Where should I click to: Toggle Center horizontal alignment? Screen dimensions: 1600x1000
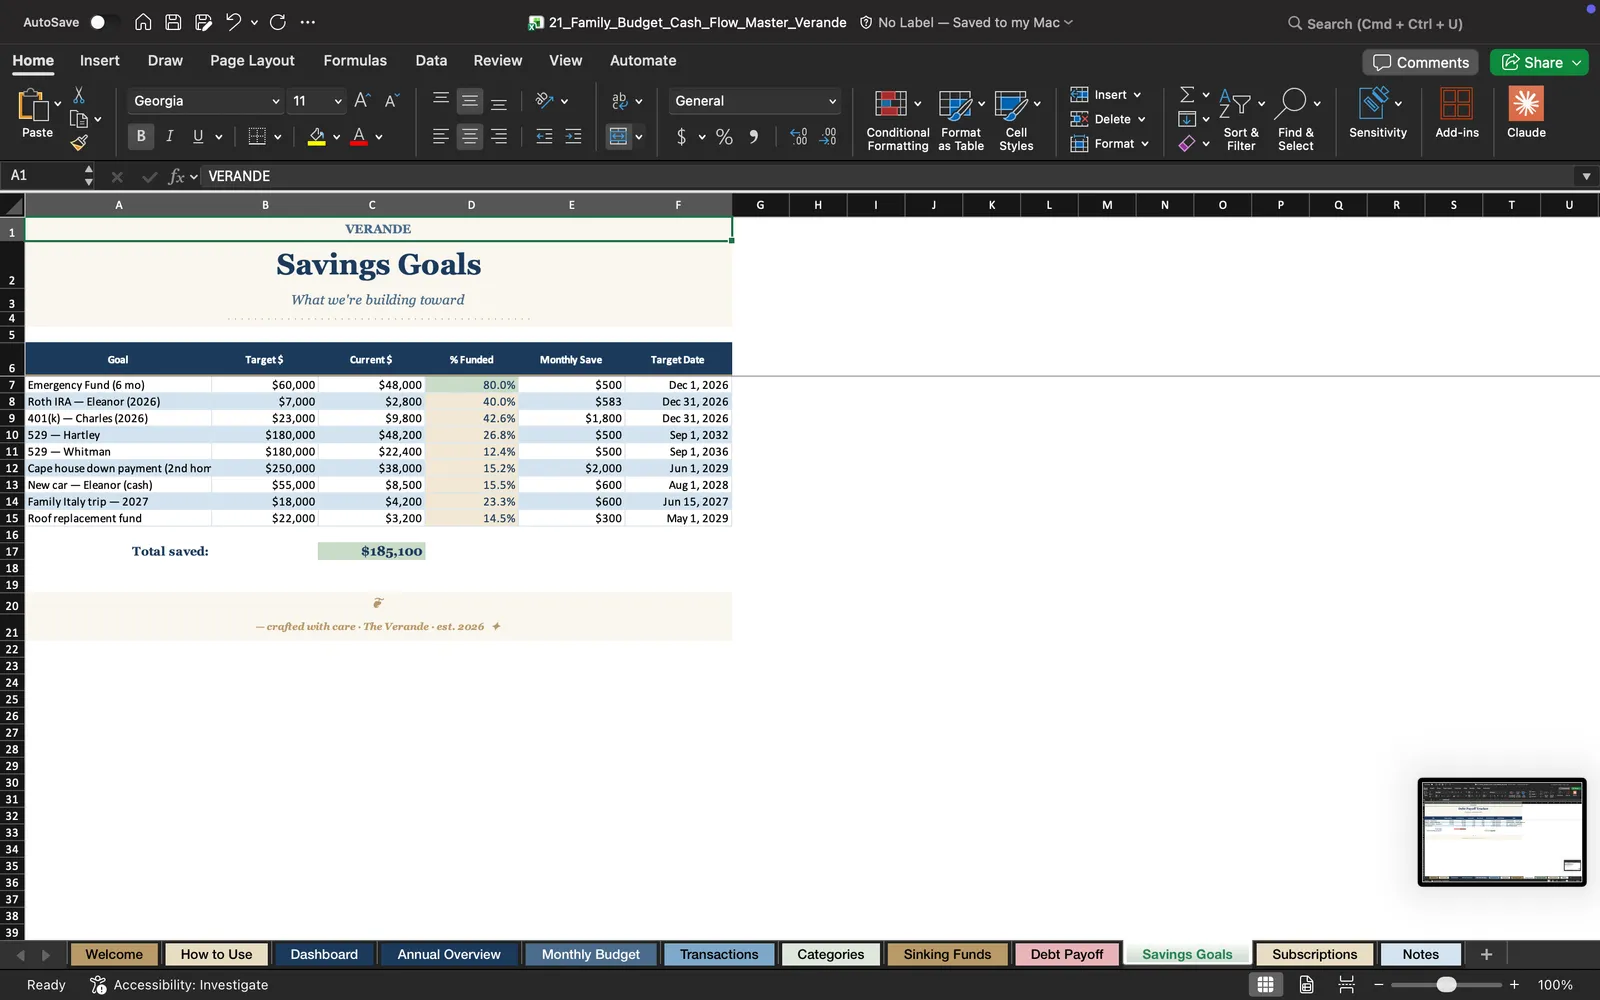tap(469, 137)
